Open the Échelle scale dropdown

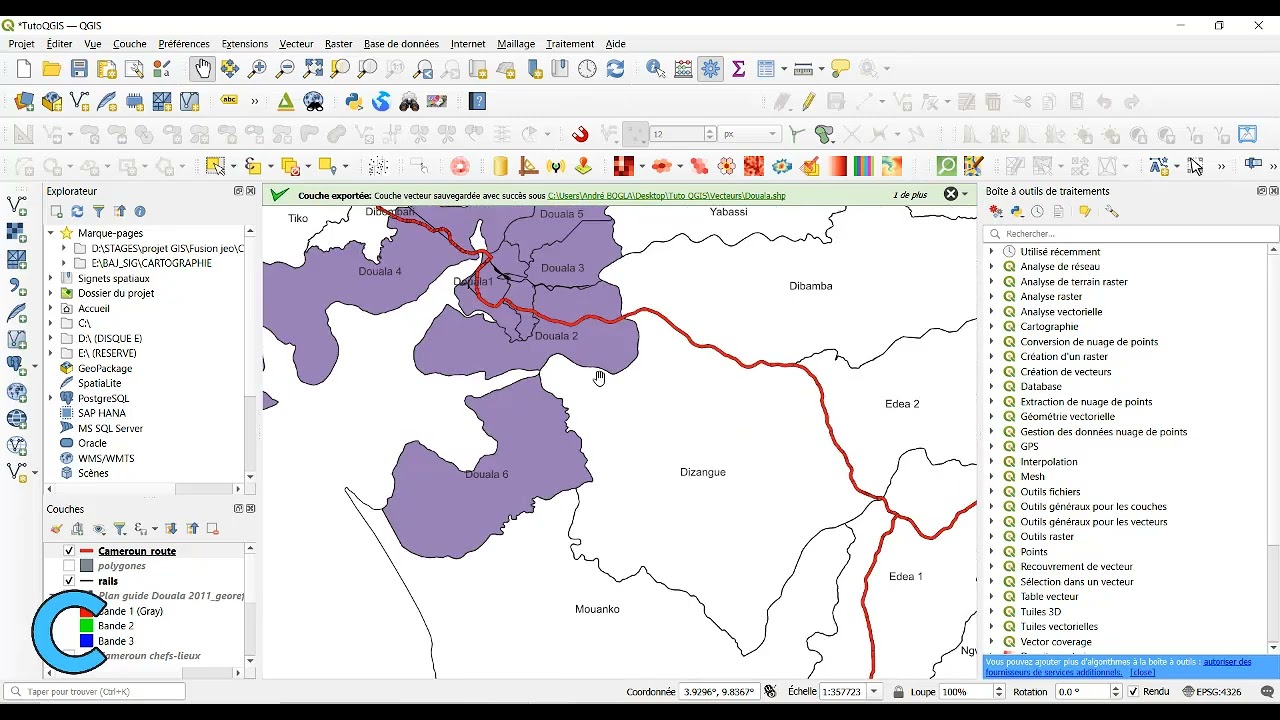[875, 692]
